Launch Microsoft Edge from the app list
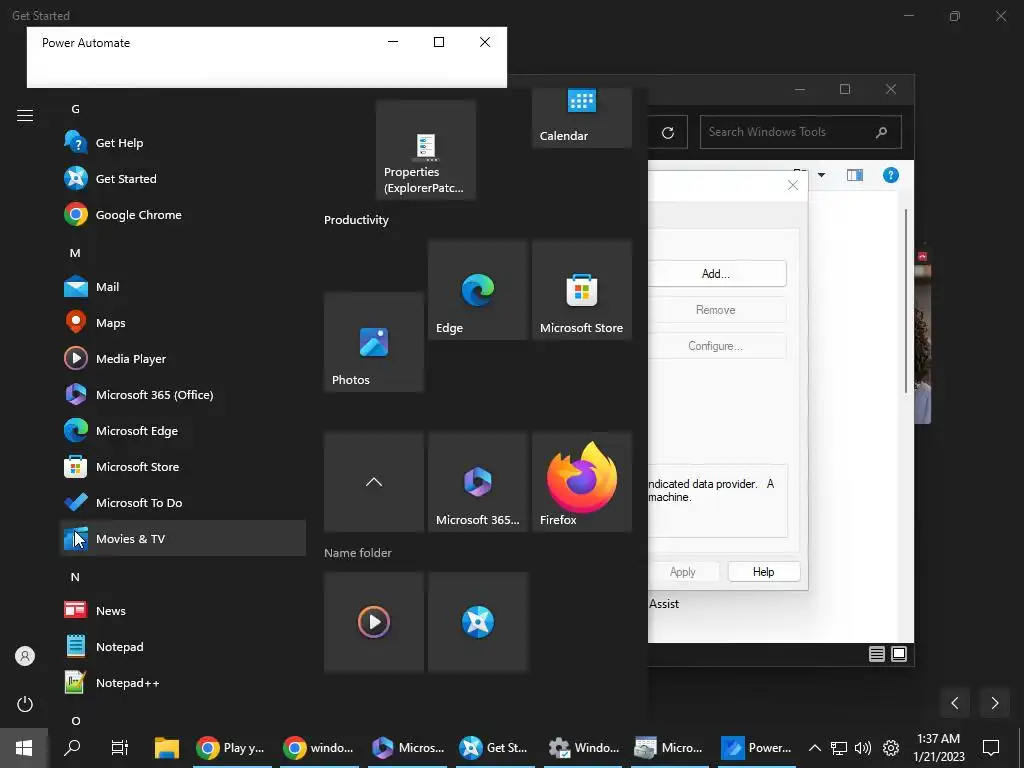1024x768 pixels. (183, 430)
